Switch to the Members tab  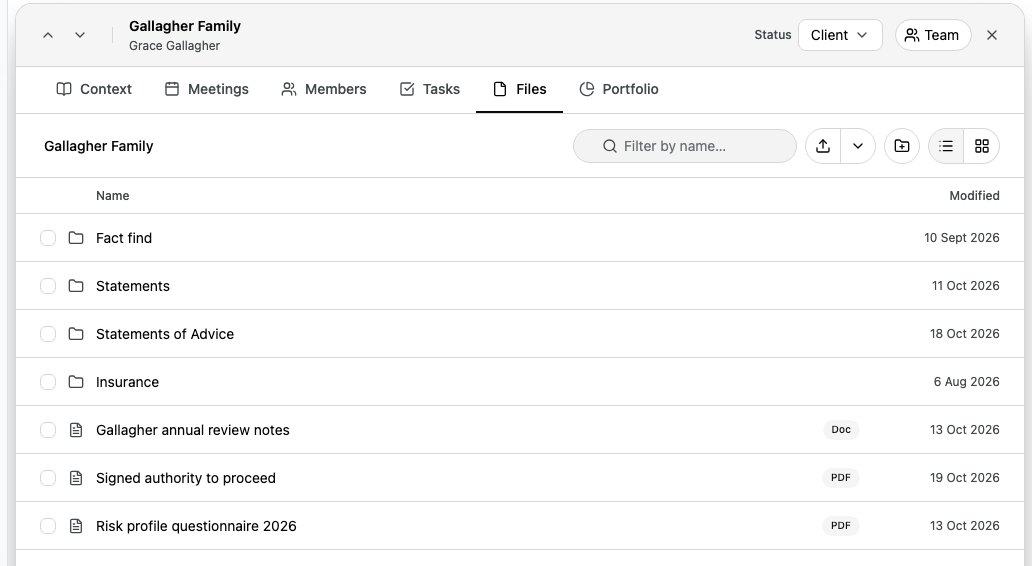[x=324, y=89]
